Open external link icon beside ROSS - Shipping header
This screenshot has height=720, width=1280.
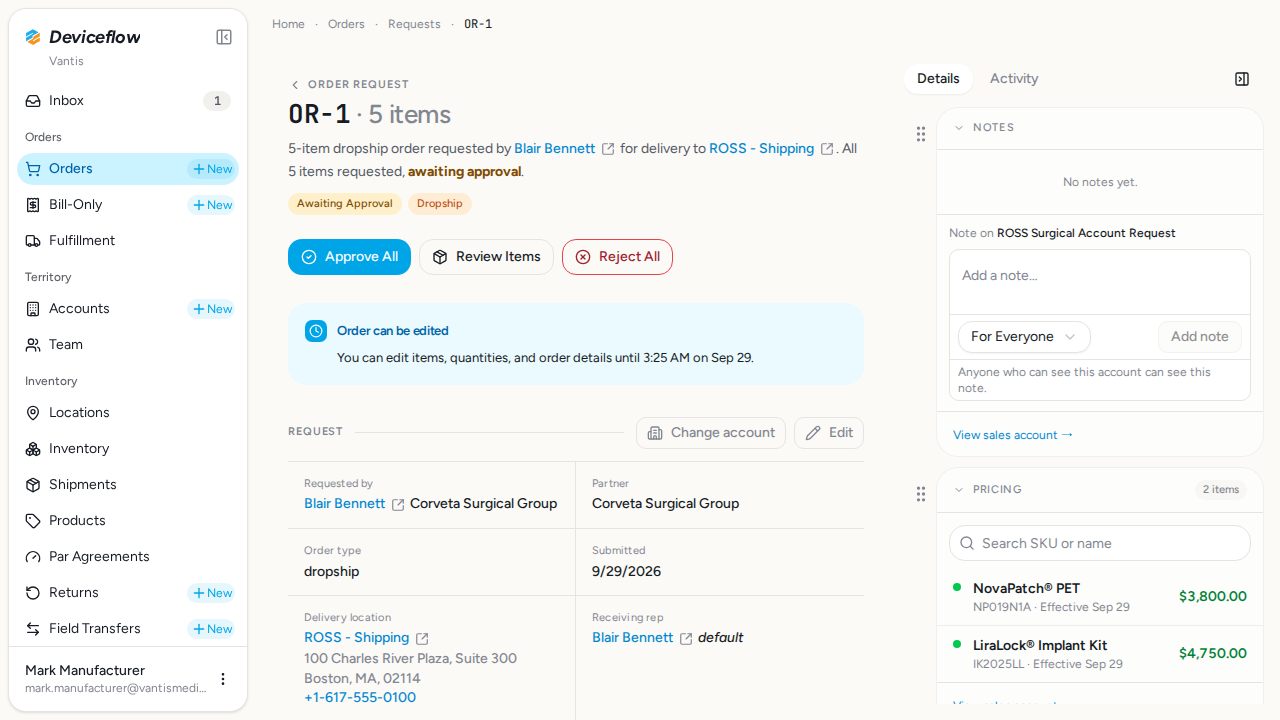(x=827, y=149)
